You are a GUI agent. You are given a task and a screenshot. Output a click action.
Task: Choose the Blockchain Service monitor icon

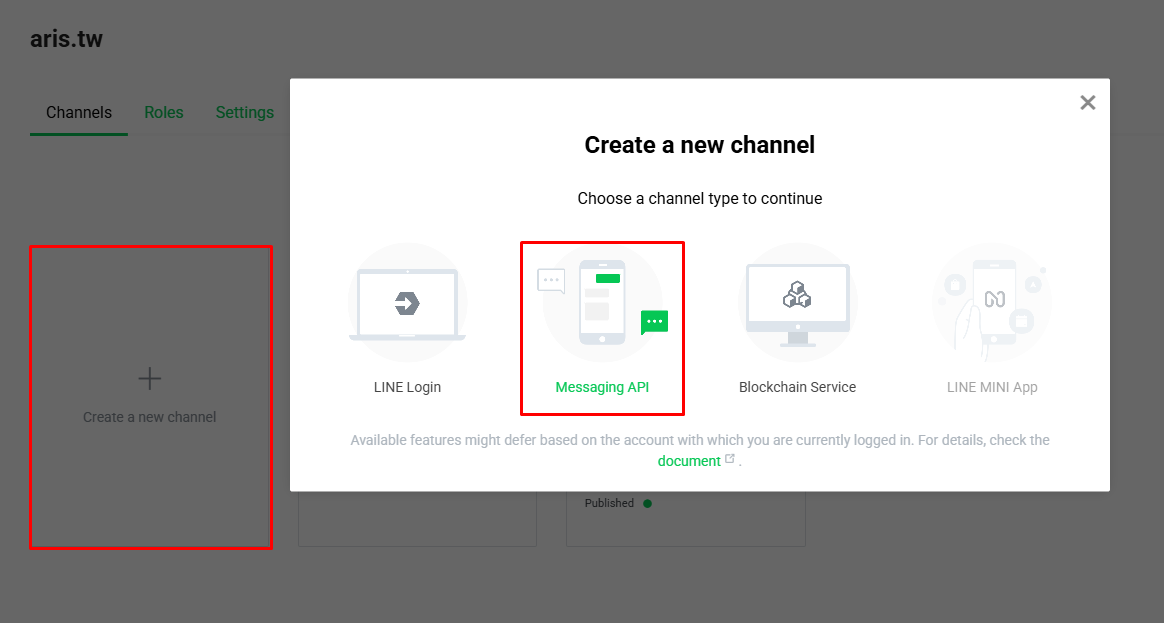pyautogui.click(x=797, y=303)
